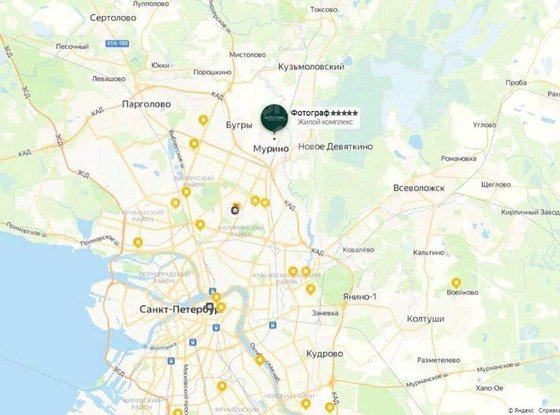Select the yellow pin west of Бугры
560x415 pixels.
click(x=203, y=120)
